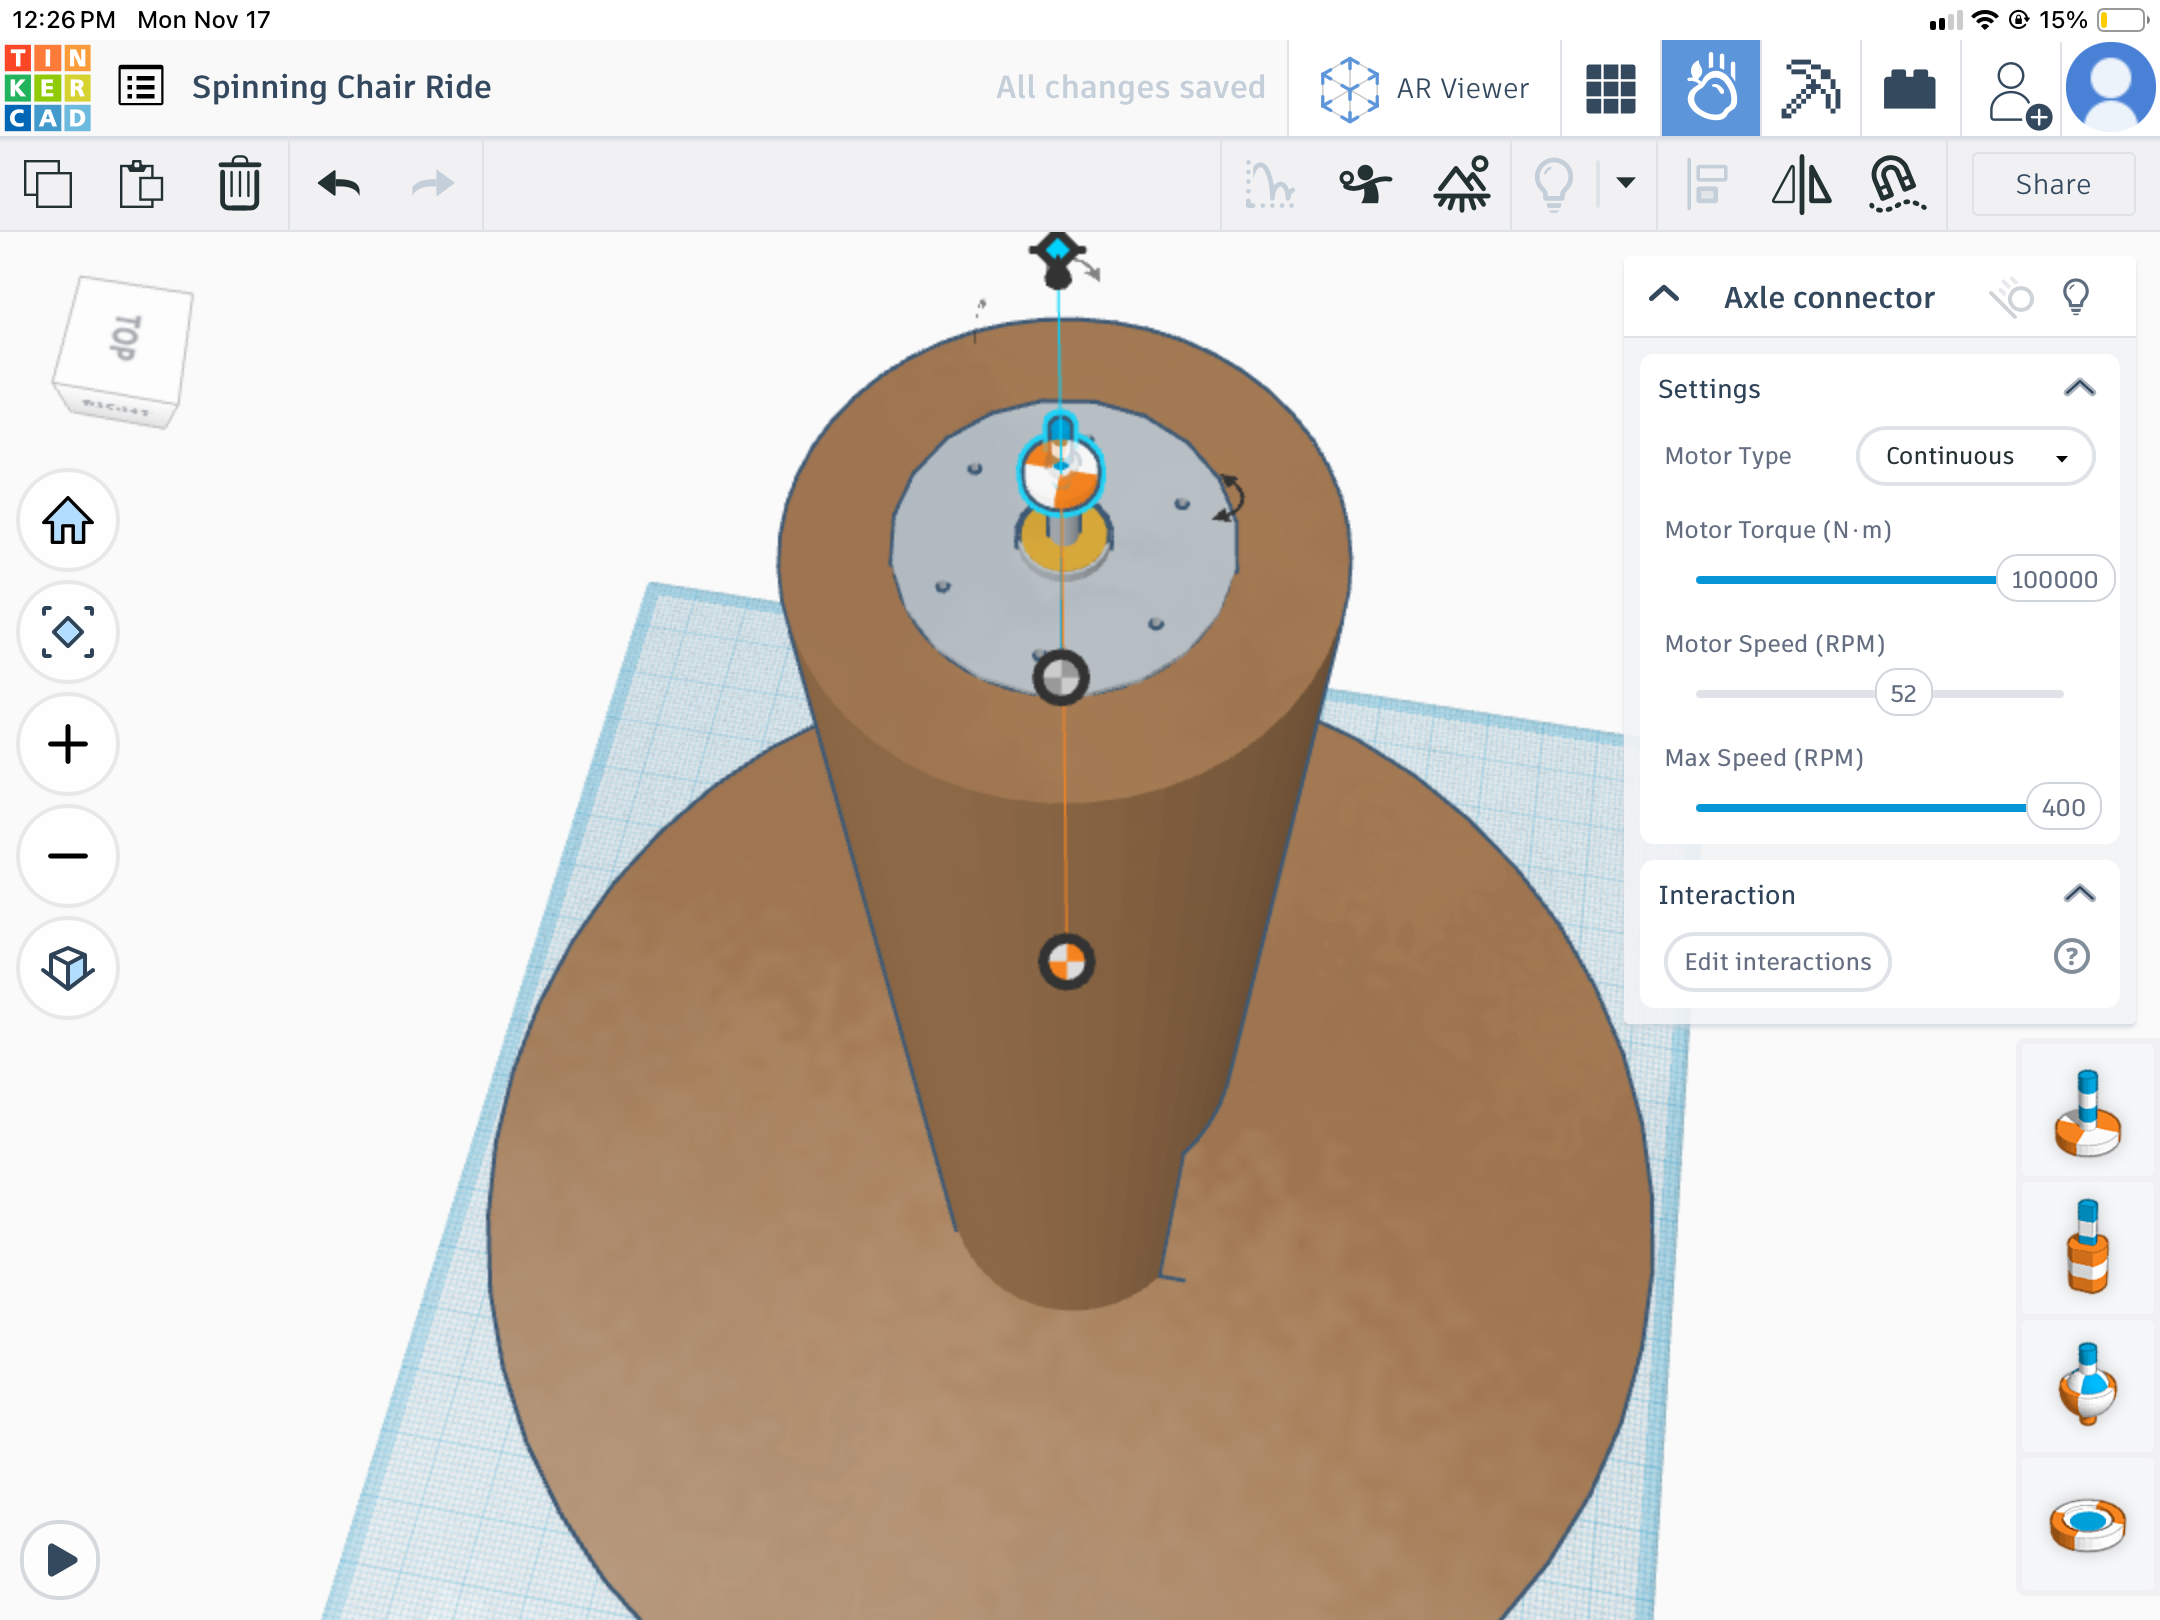Delete selection with the trash icon

coord(239,184)
